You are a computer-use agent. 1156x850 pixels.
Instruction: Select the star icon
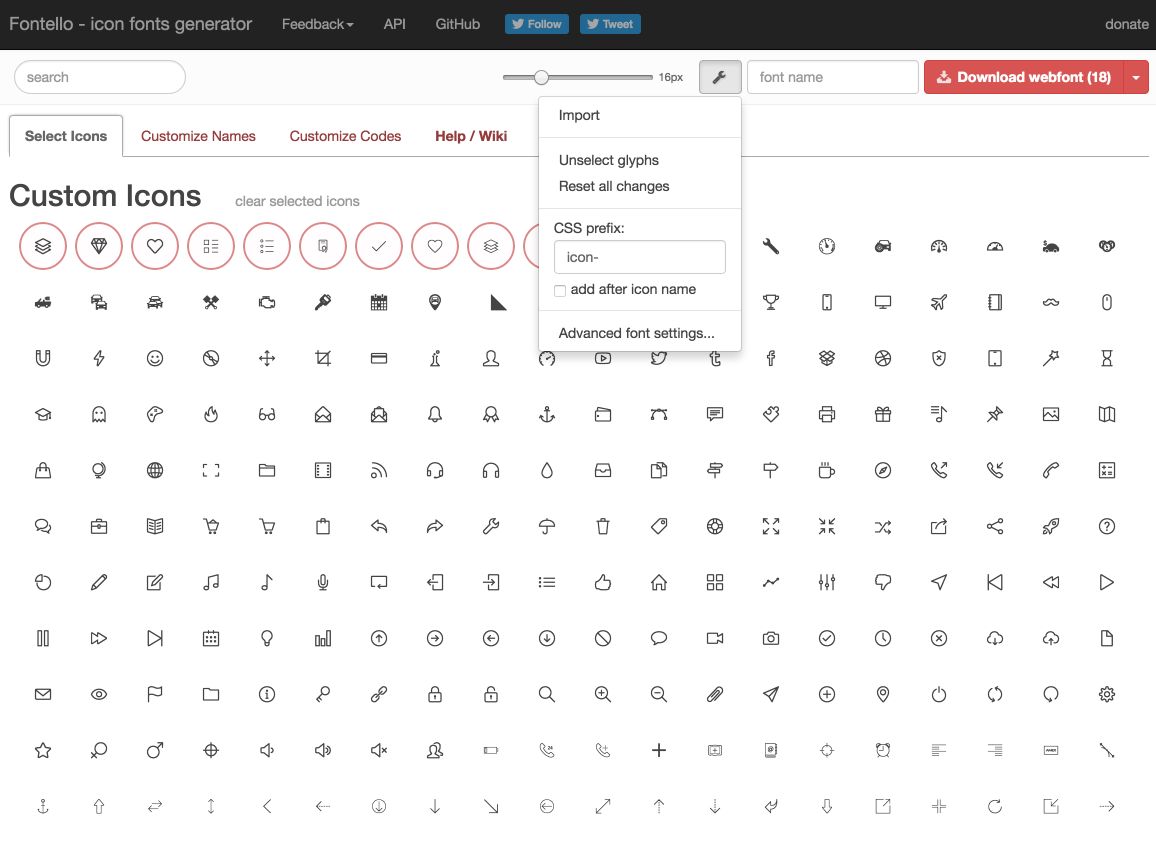43,750
